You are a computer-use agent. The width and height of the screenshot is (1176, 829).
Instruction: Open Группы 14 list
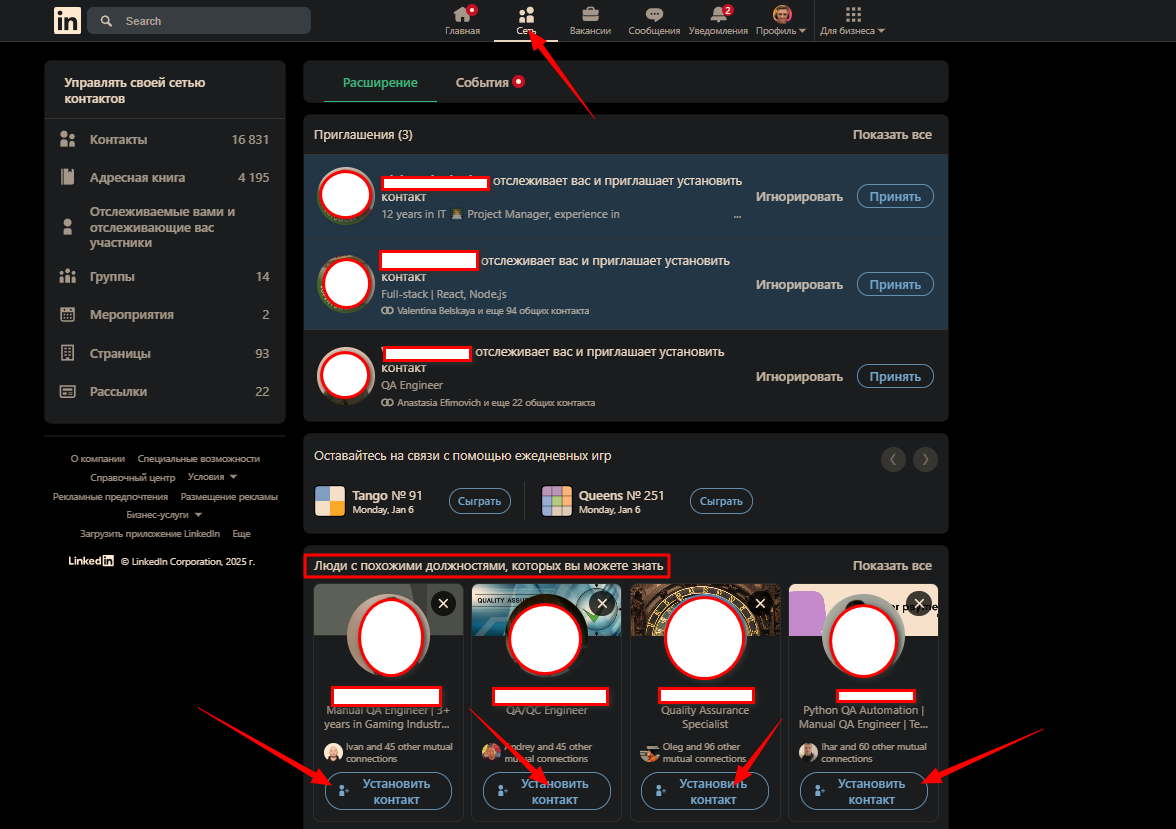[165, 276]
